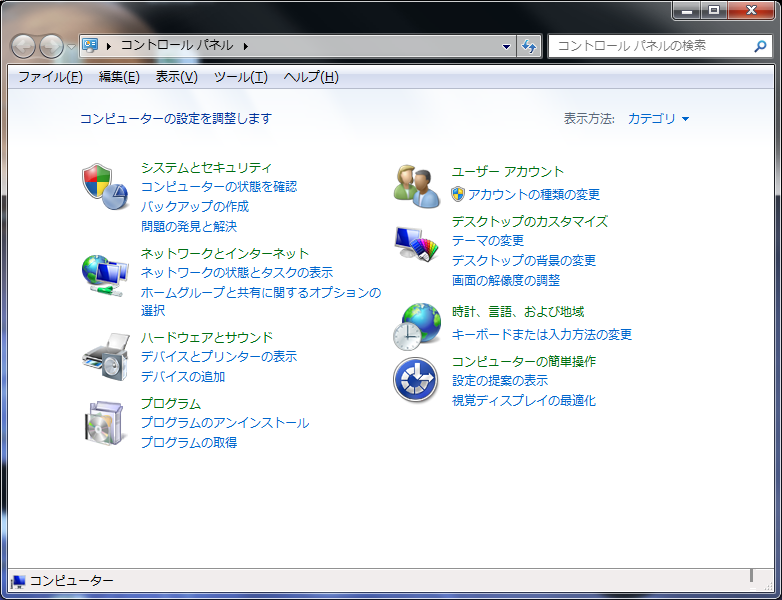782x600 pixels.
Task: Expand the breadcrumb arrow after コントロール パネル
Action: (x=245, y=46)
